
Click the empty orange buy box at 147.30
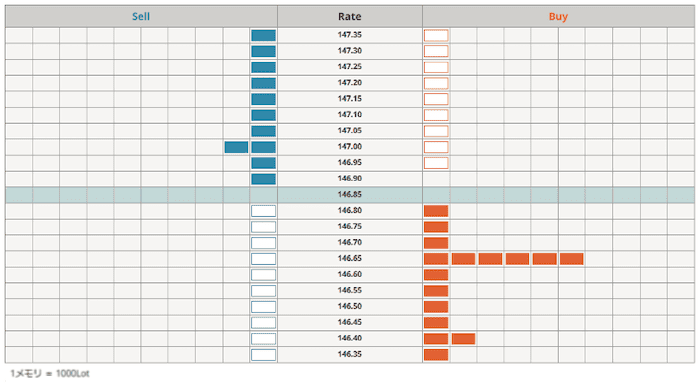436,51
